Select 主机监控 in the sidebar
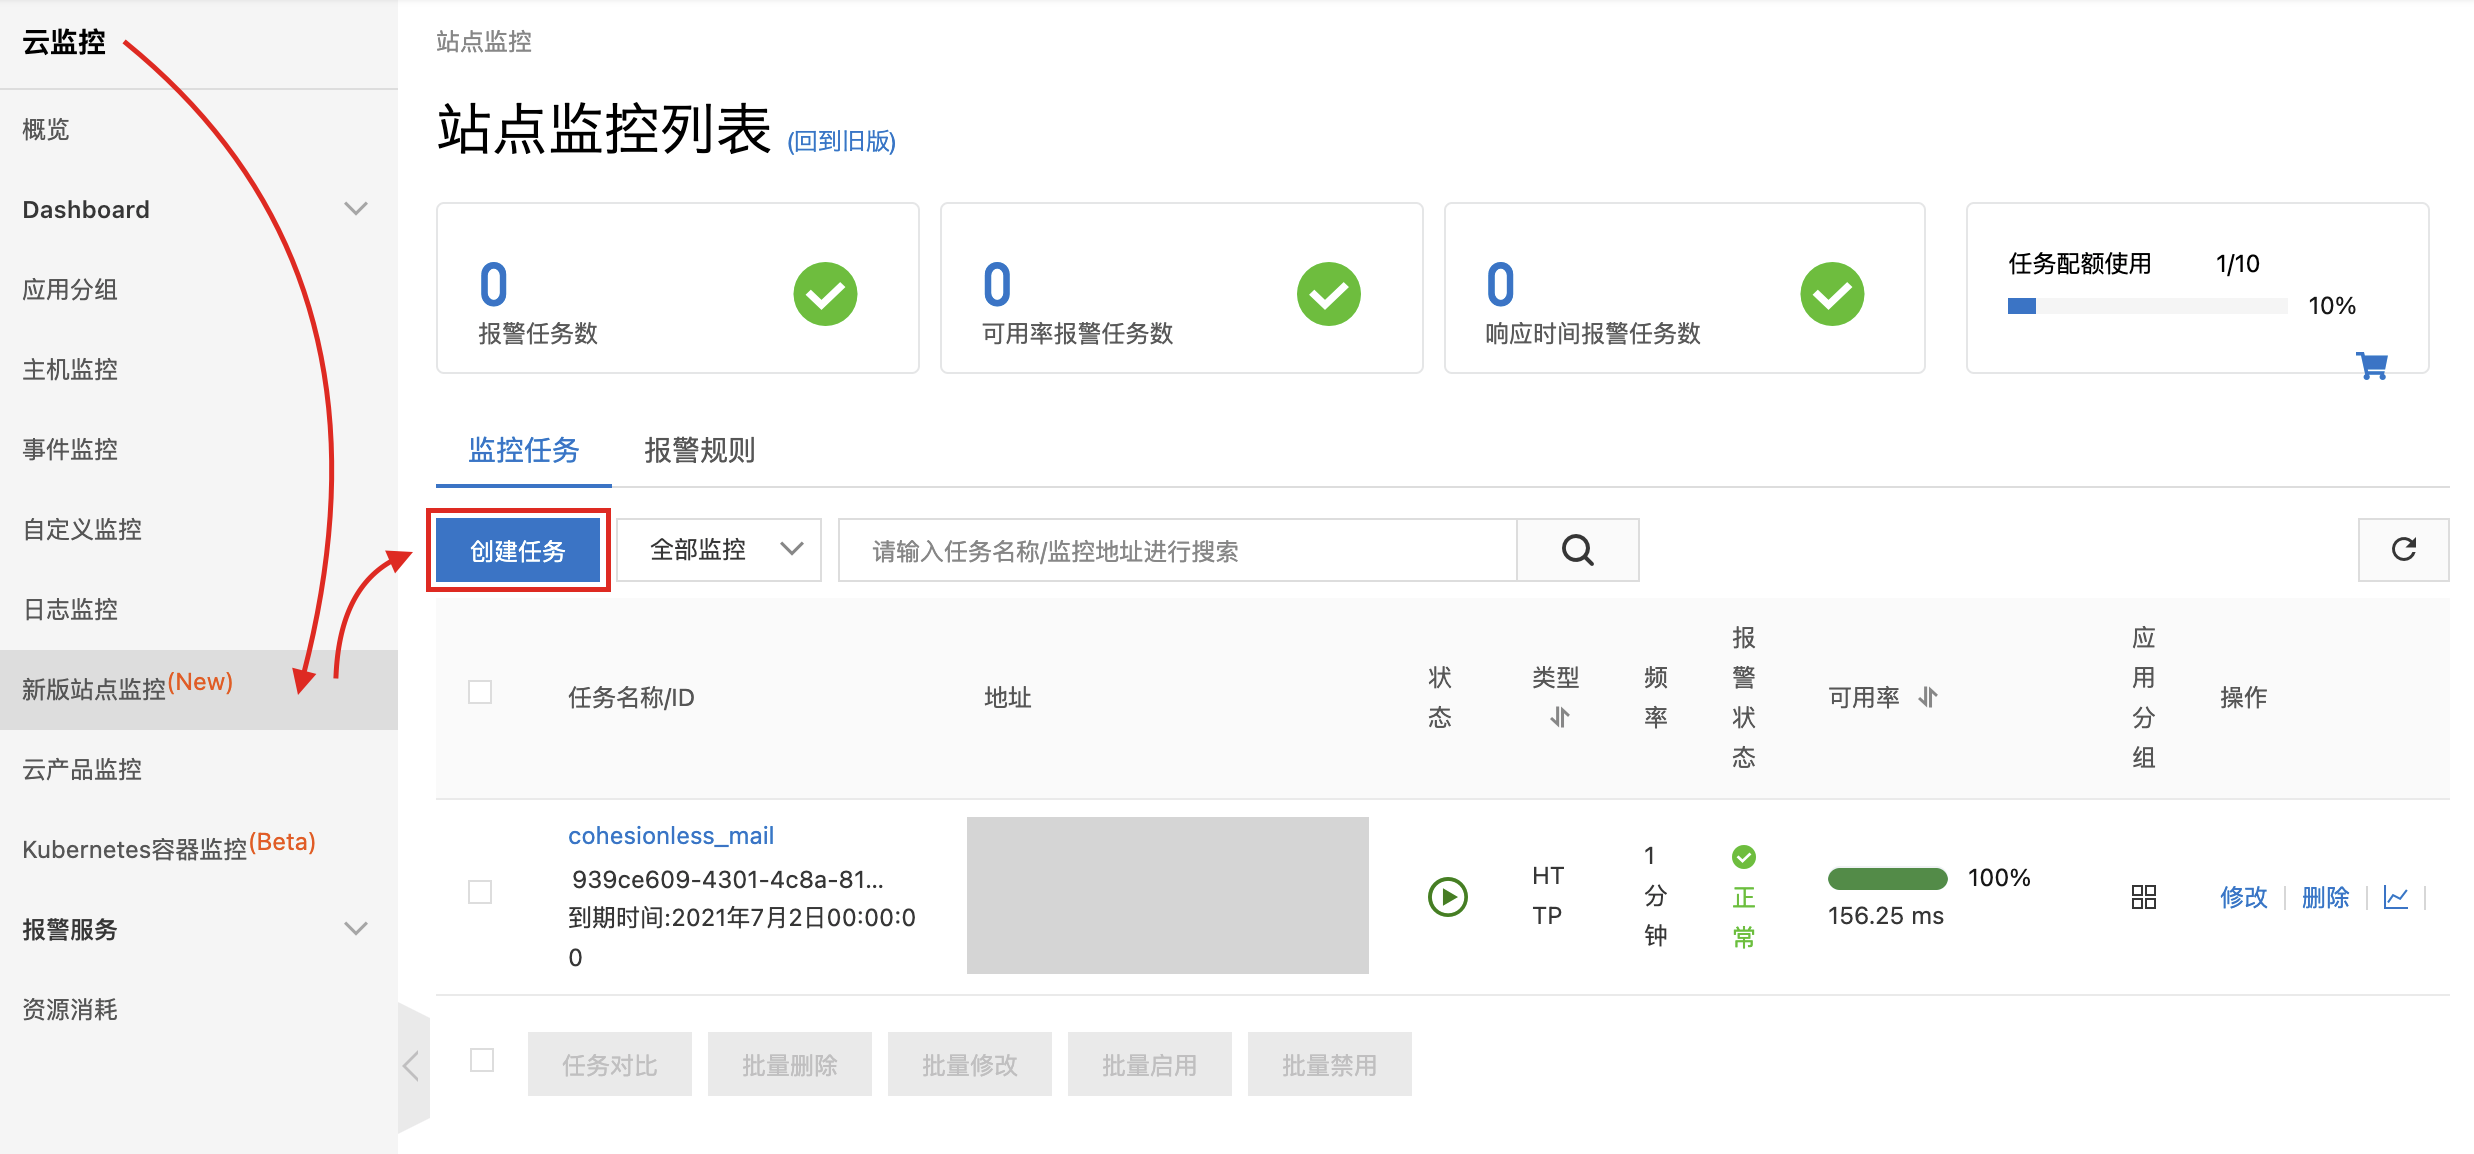 pyautogui.click(x=70, y=369)
